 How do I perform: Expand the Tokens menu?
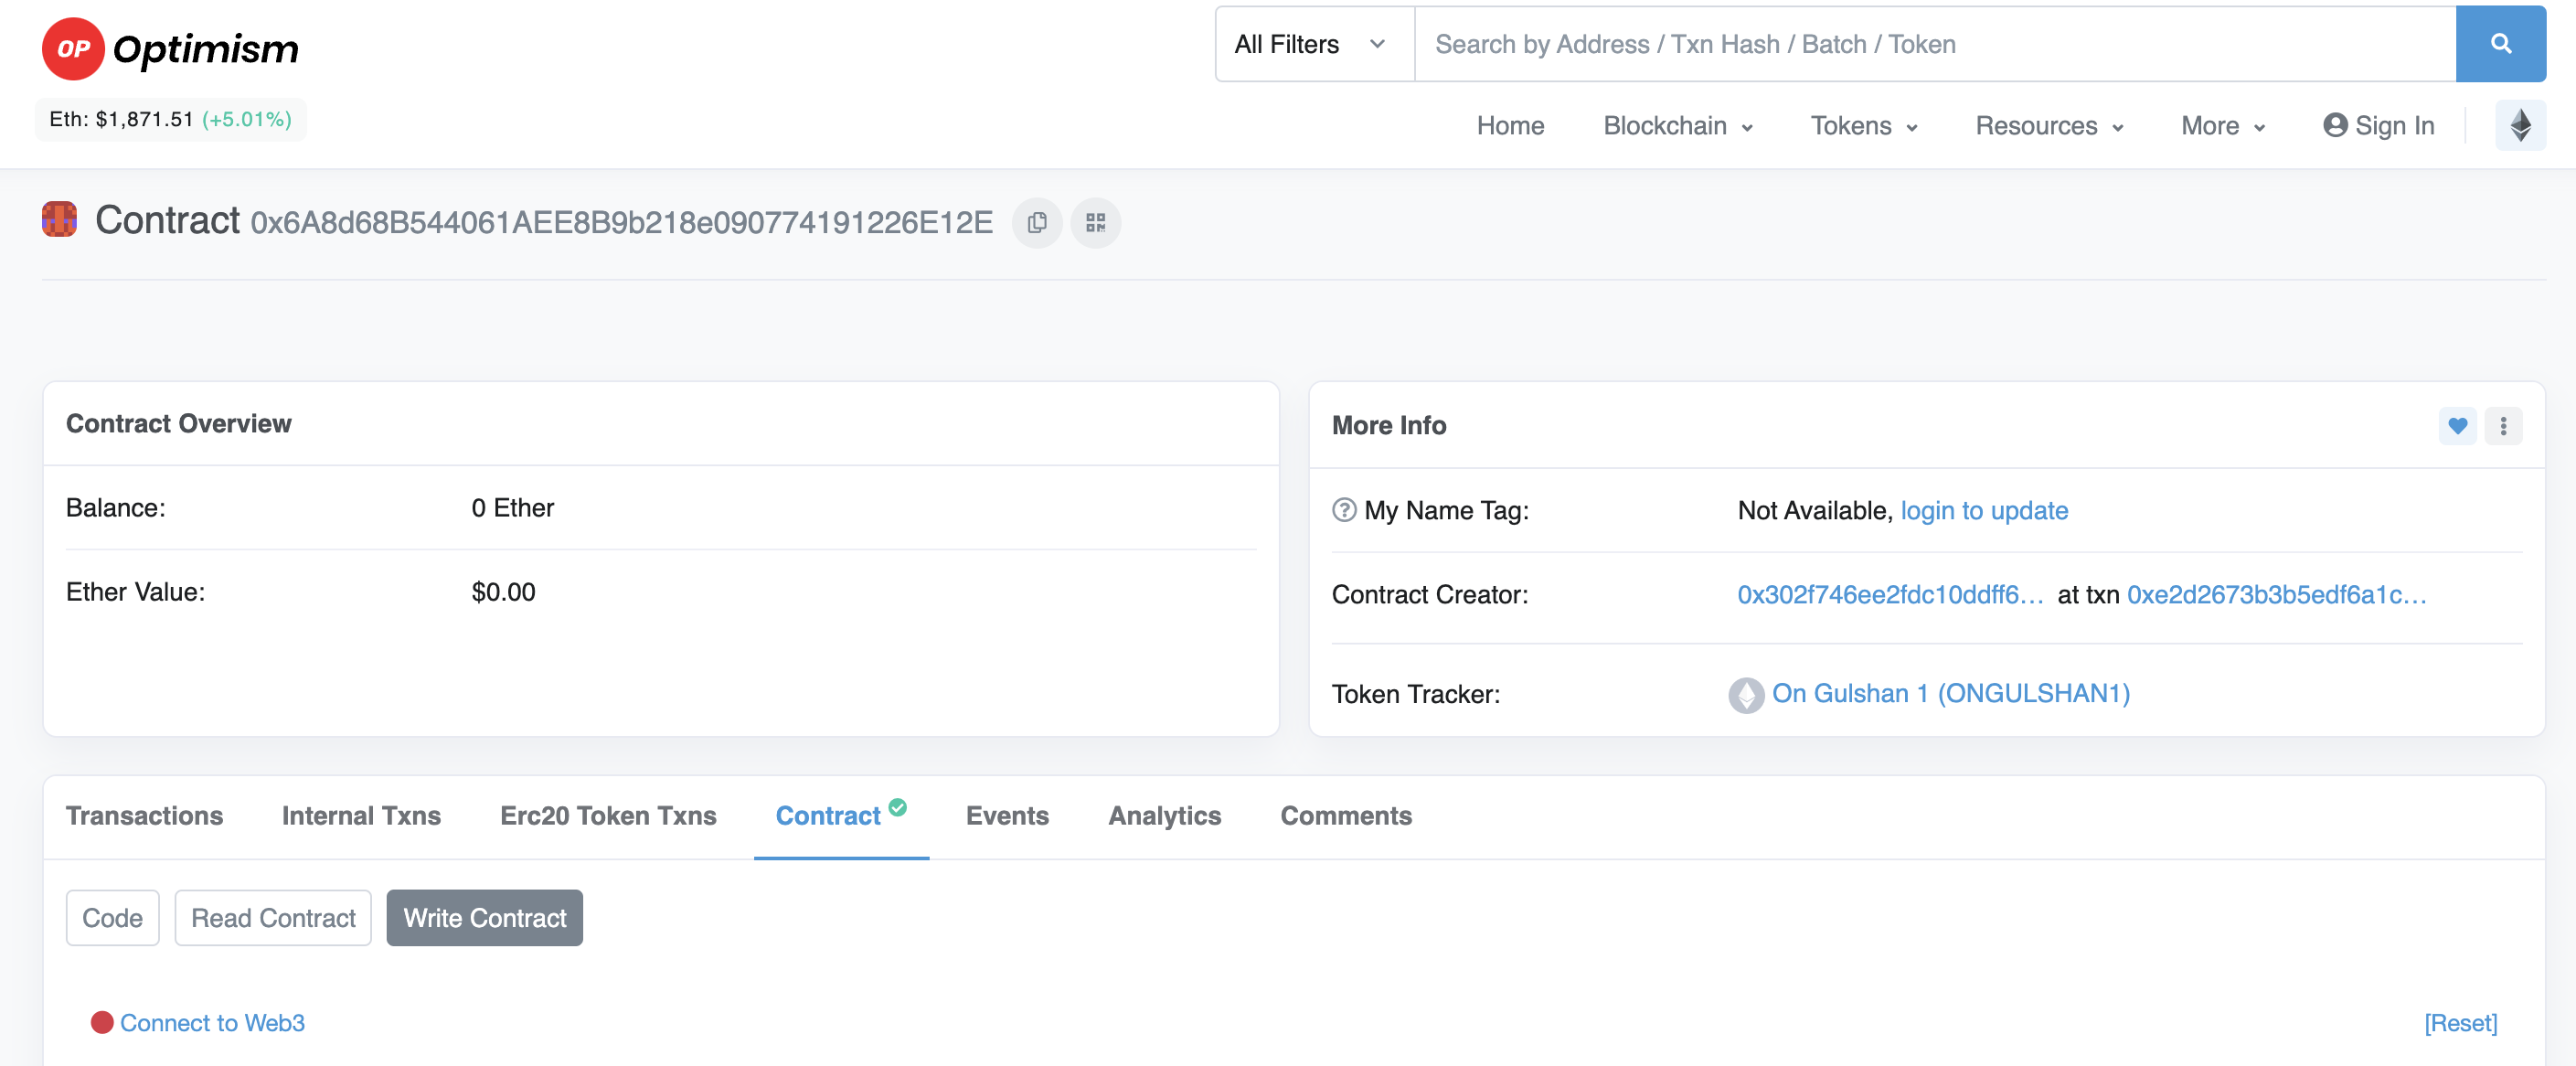[1863, 126]
